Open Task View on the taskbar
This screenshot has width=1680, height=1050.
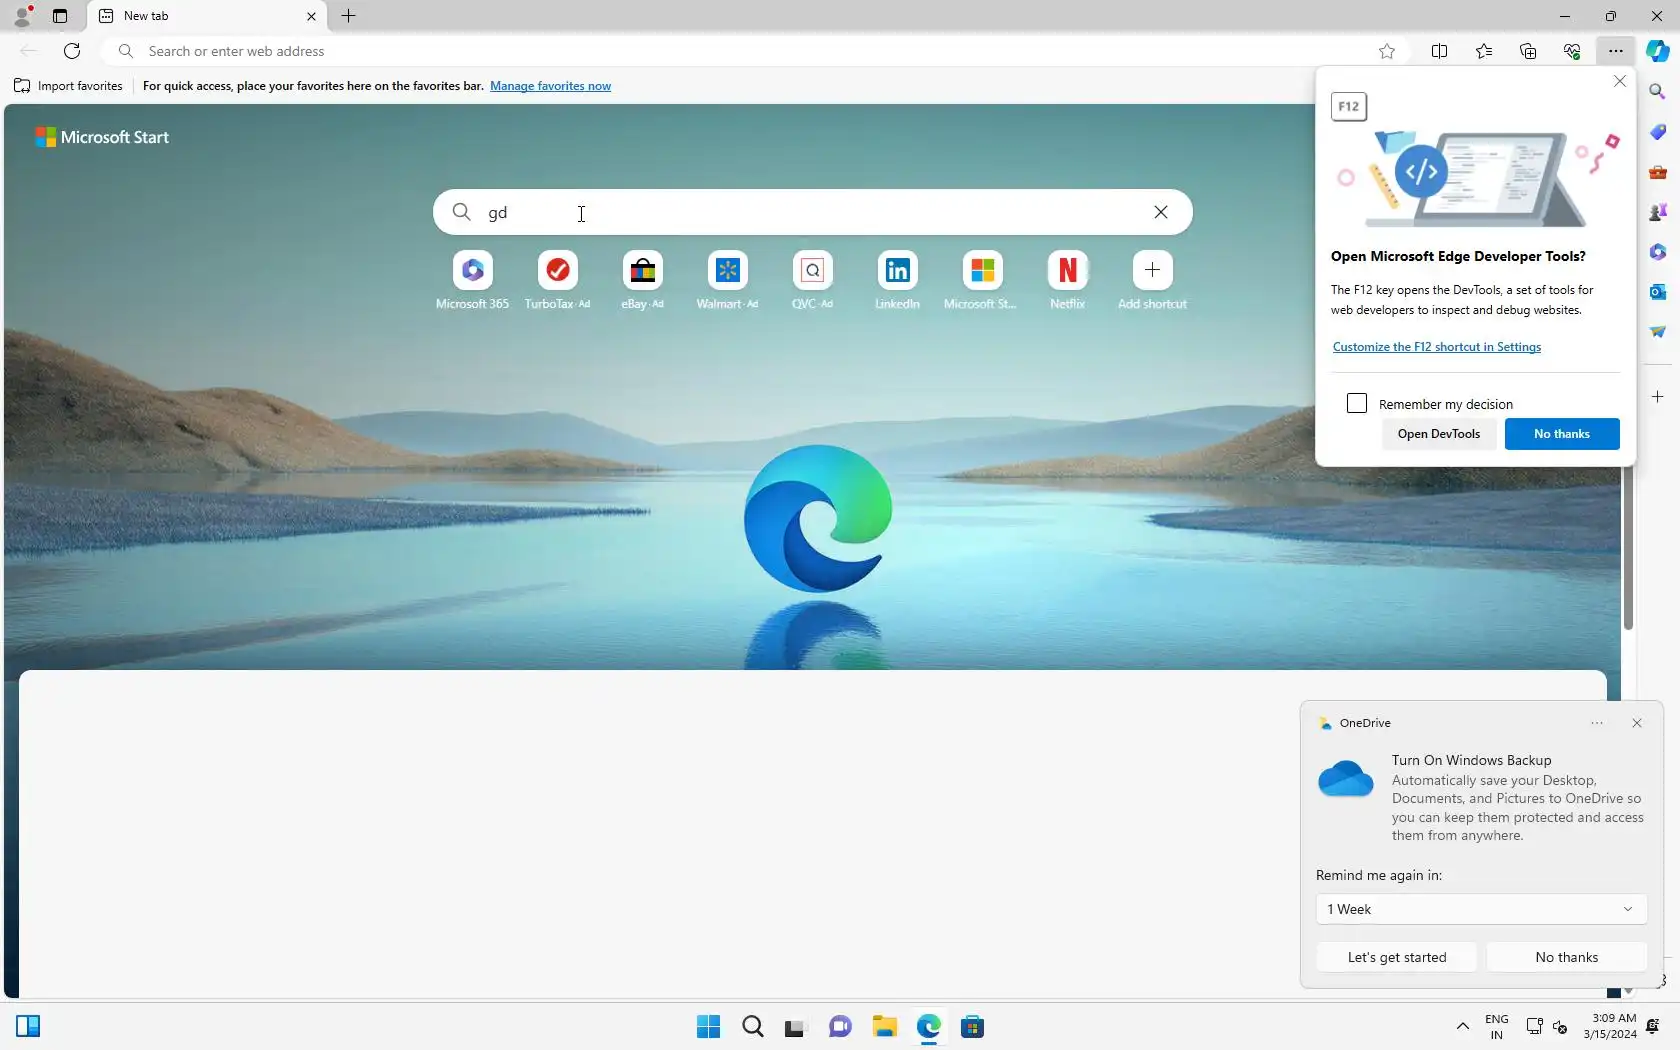796,1026
